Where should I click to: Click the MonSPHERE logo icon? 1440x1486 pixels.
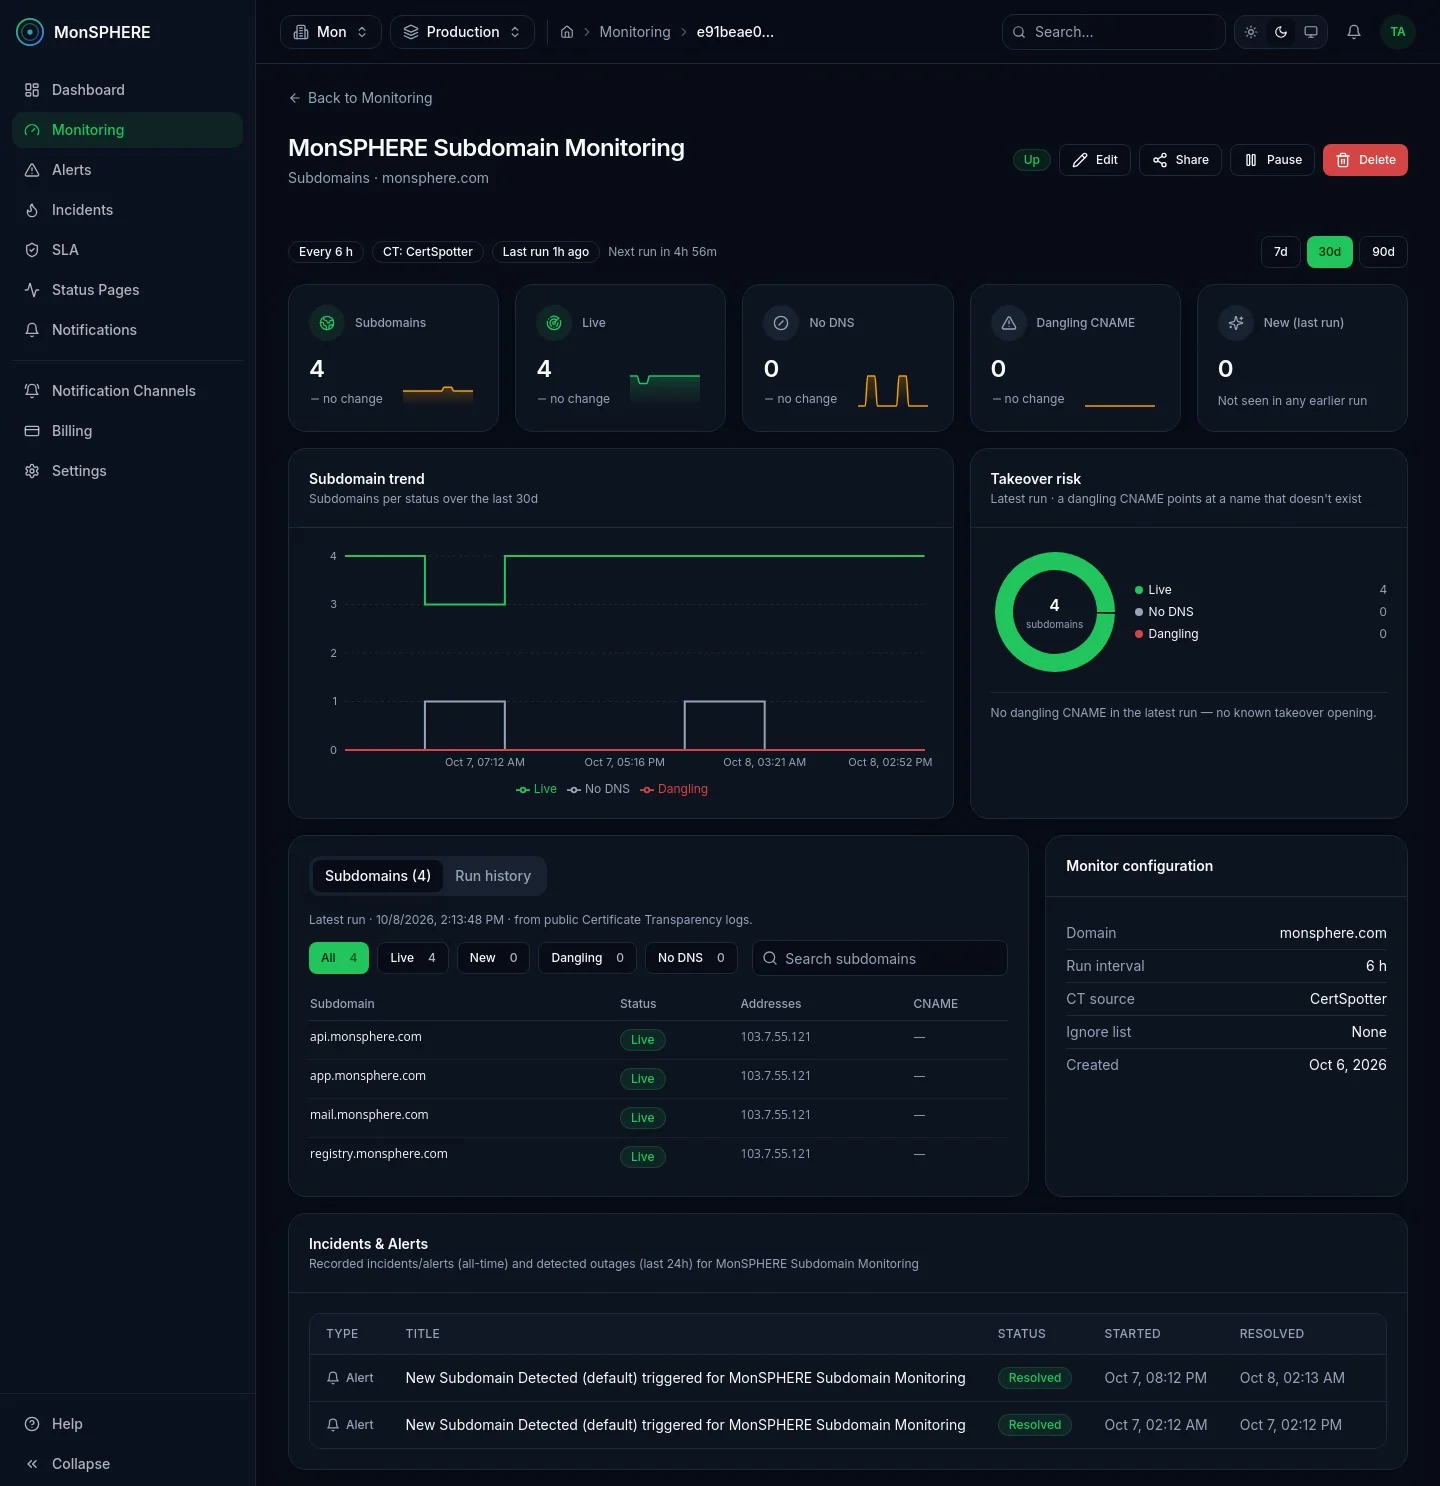click(30, 32)
